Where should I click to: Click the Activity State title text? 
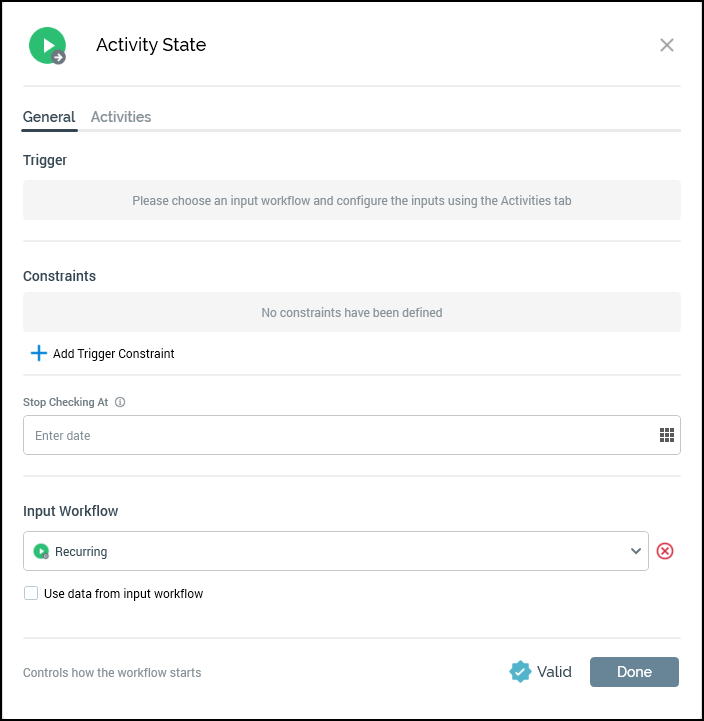coord(151,45)
